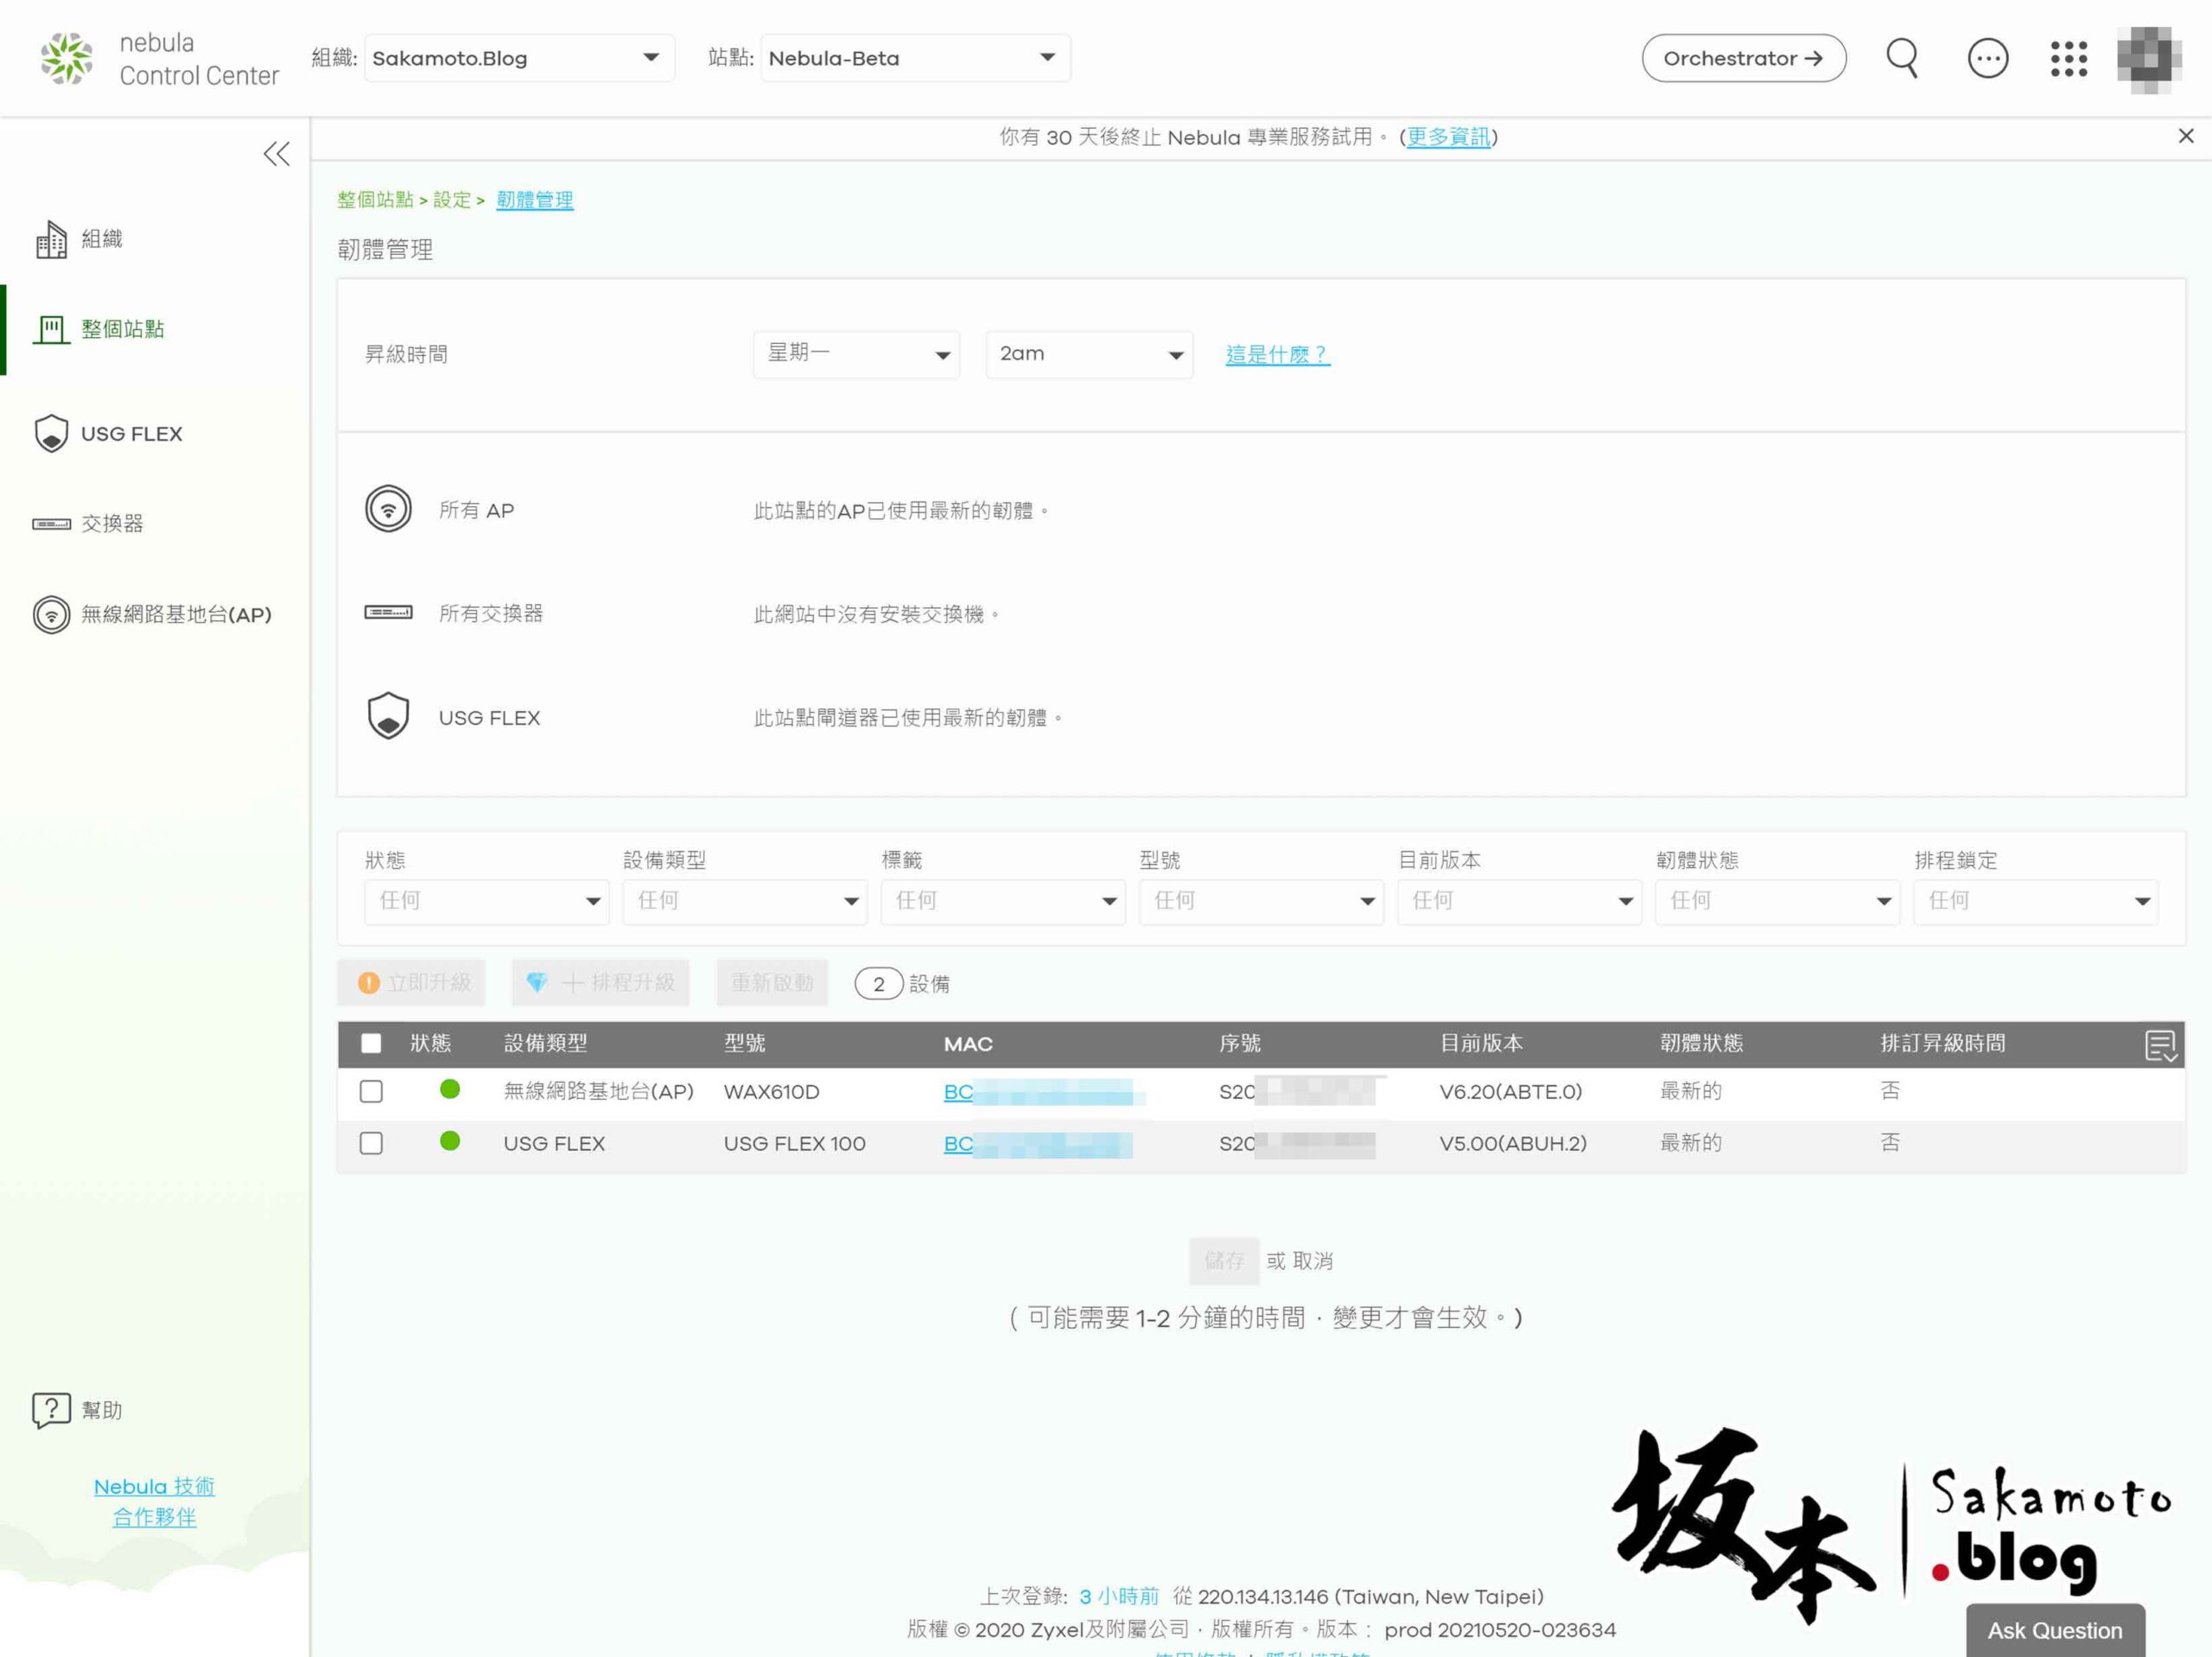Click the USG FLEX shield icon in sidebar
Viewport: 2212px width, 1657px height.
51,433
